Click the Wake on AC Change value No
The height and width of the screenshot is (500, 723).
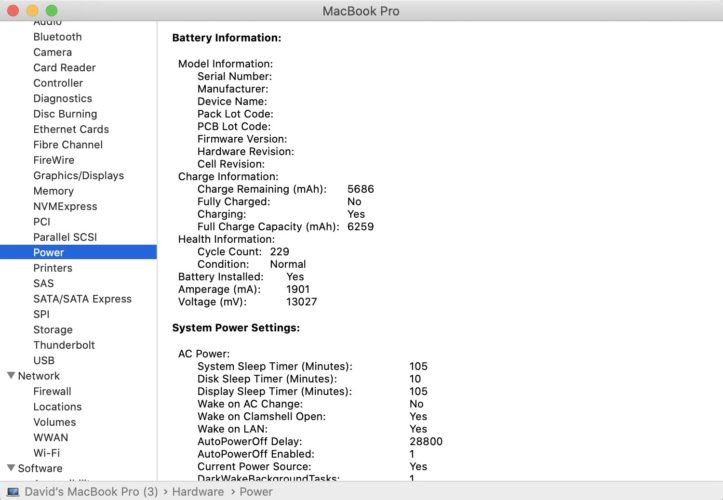[416, 404]
